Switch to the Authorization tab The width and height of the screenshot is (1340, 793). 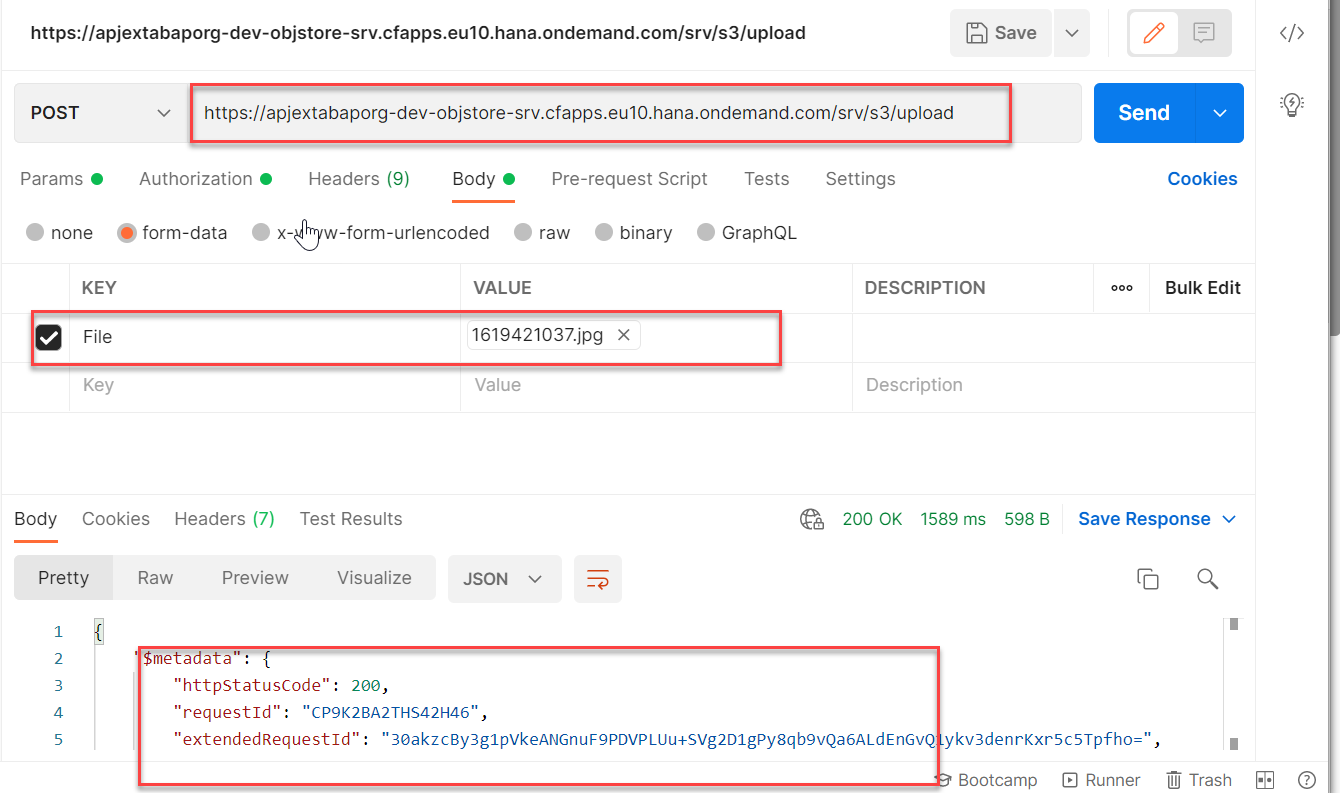pyautogui.click(x=196, y=179)
